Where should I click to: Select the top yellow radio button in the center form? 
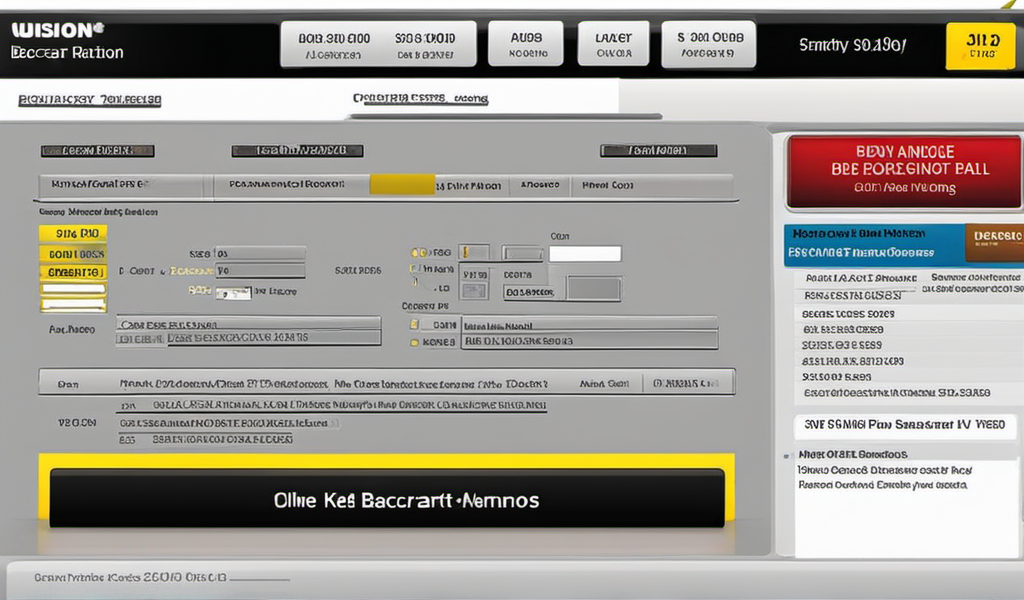(x=417, y=253)
